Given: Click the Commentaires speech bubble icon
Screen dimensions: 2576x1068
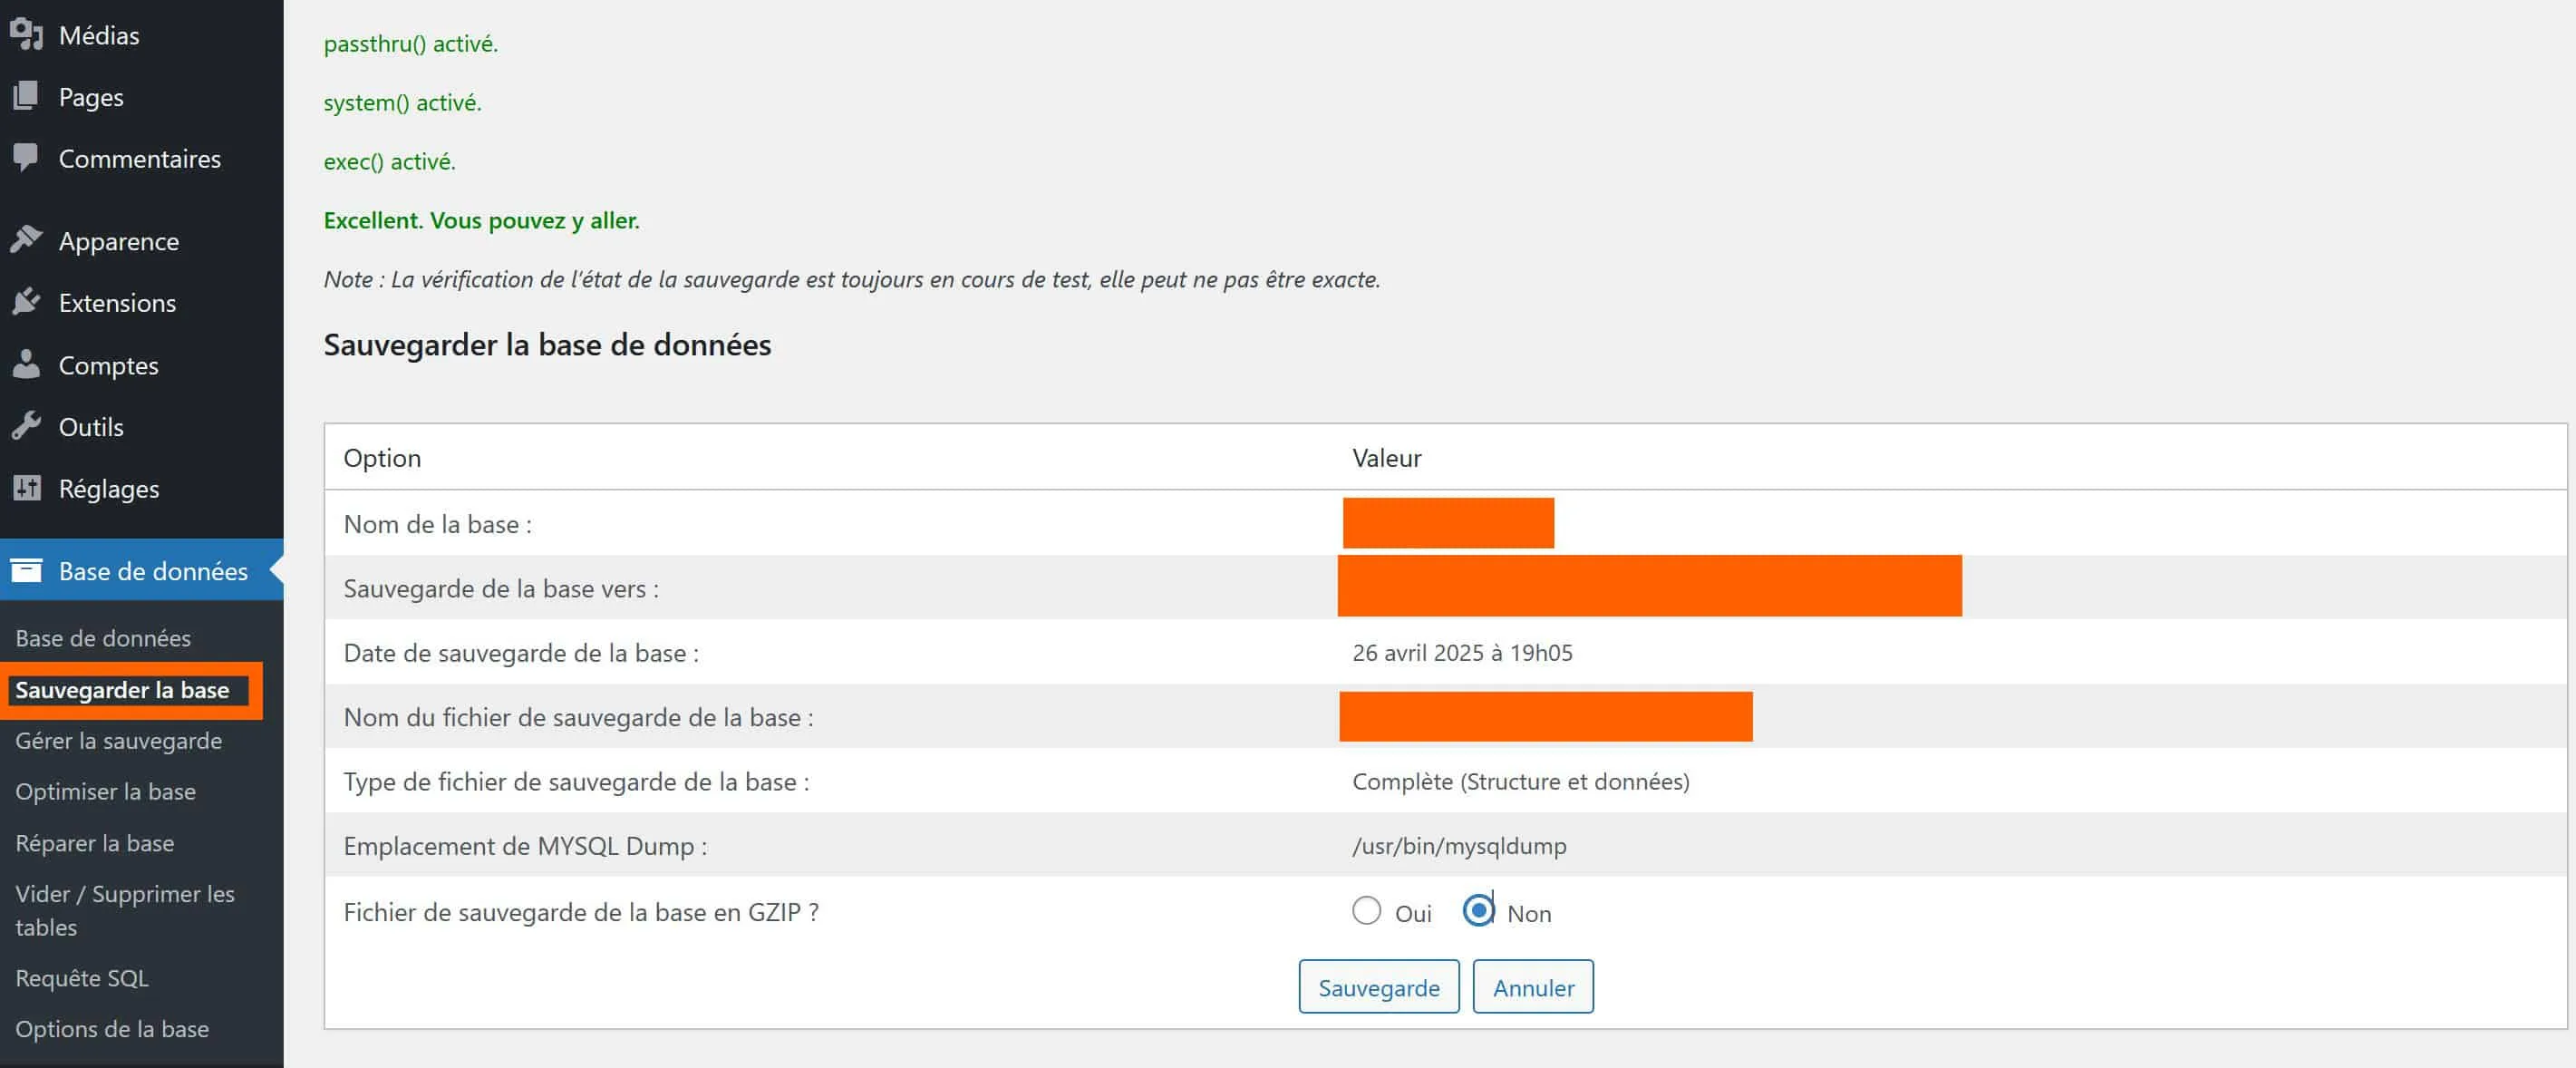Looking at the screenshot, I should 26,158.
